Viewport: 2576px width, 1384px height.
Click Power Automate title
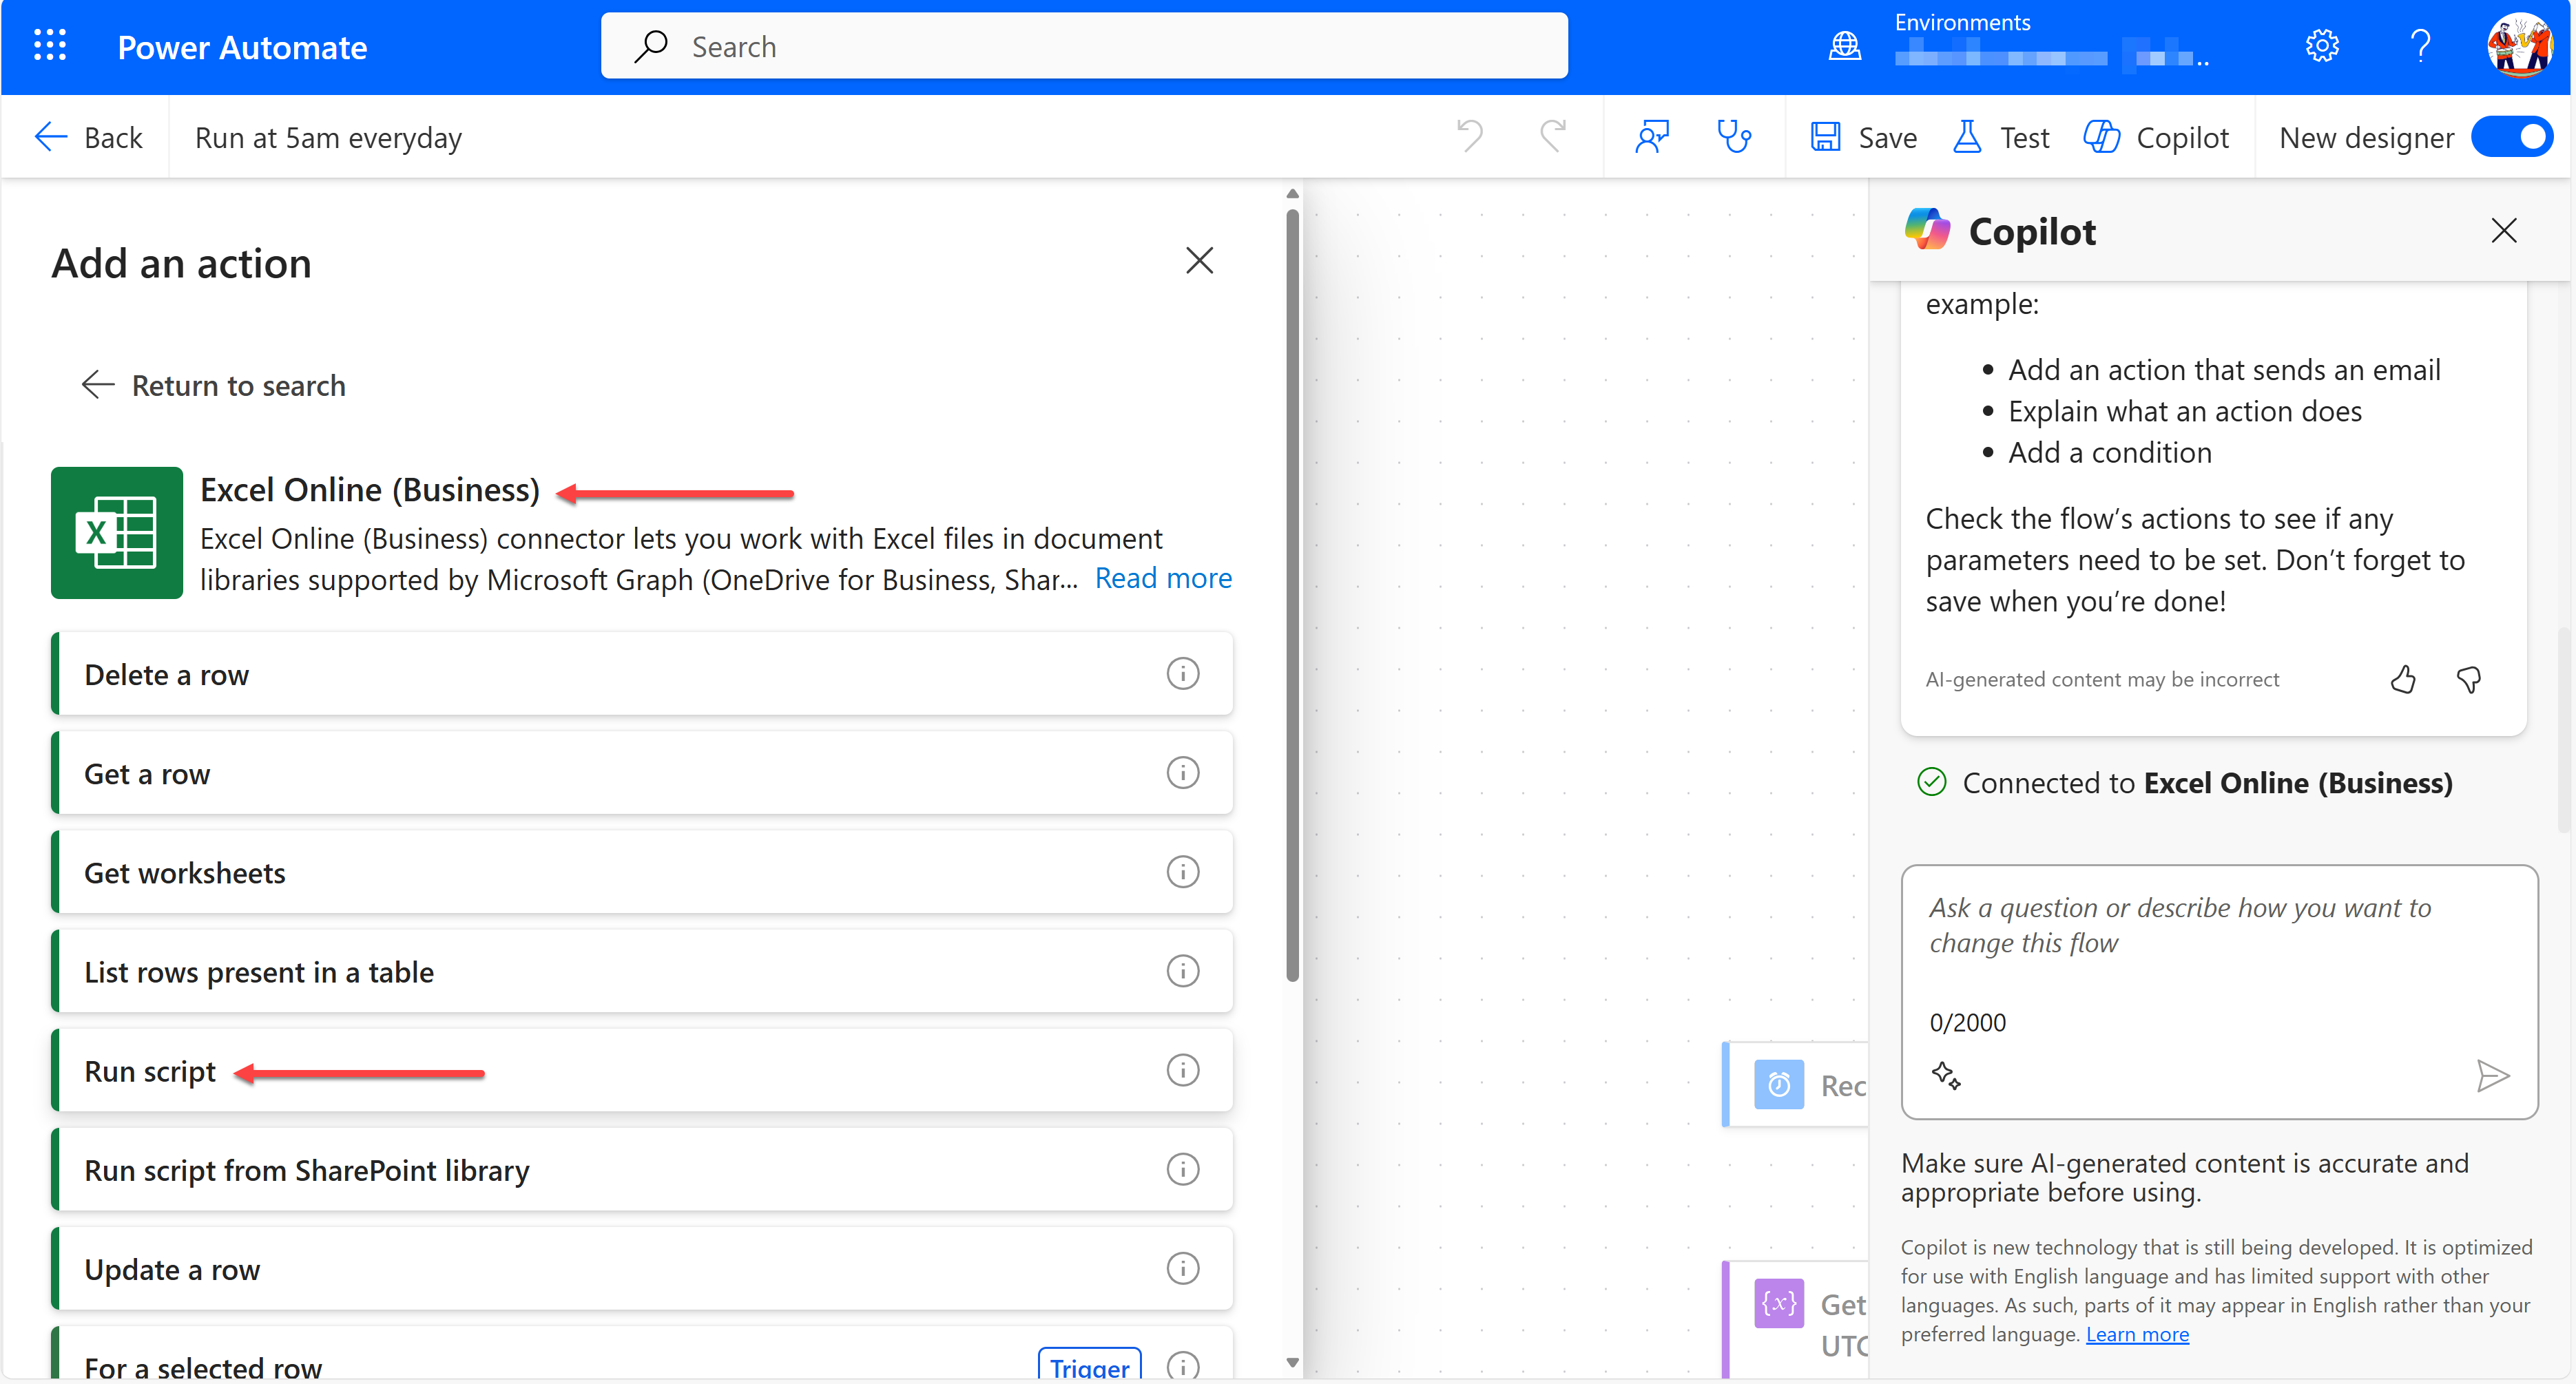tap(242, 47)
